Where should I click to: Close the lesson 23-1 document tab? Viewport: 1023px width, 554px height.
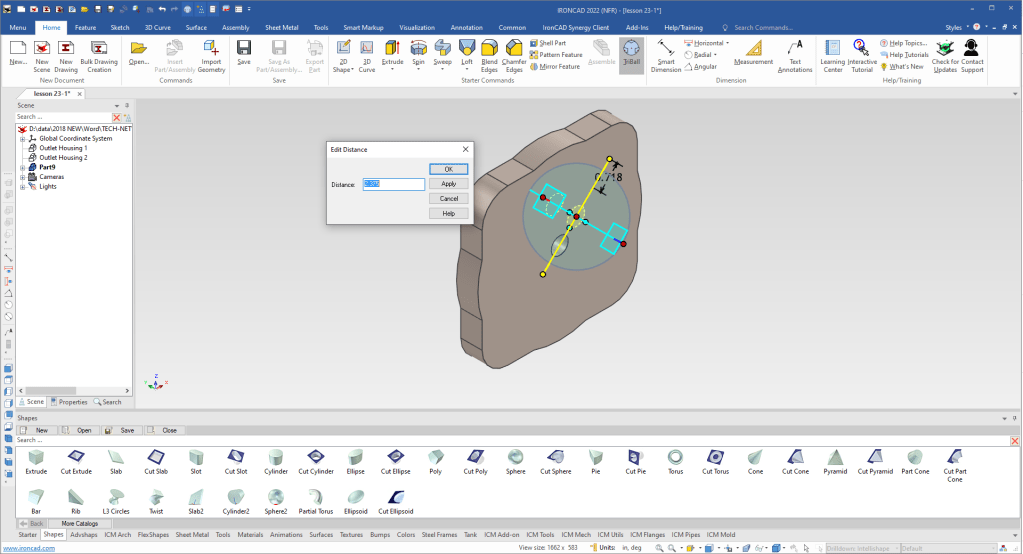tap(80, 93)
